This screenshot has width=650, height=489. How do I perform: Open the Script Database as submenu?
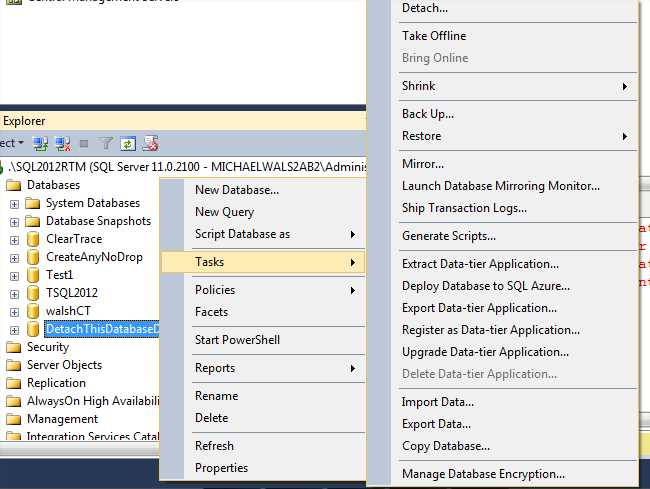(x=263, y=234)
